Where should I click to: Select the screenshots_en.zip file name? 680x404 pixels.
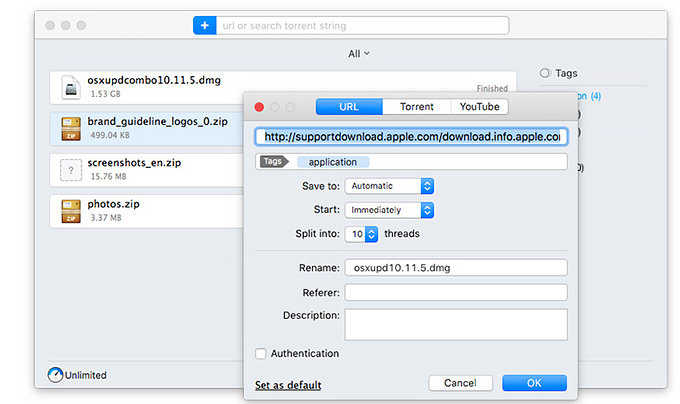134,163
